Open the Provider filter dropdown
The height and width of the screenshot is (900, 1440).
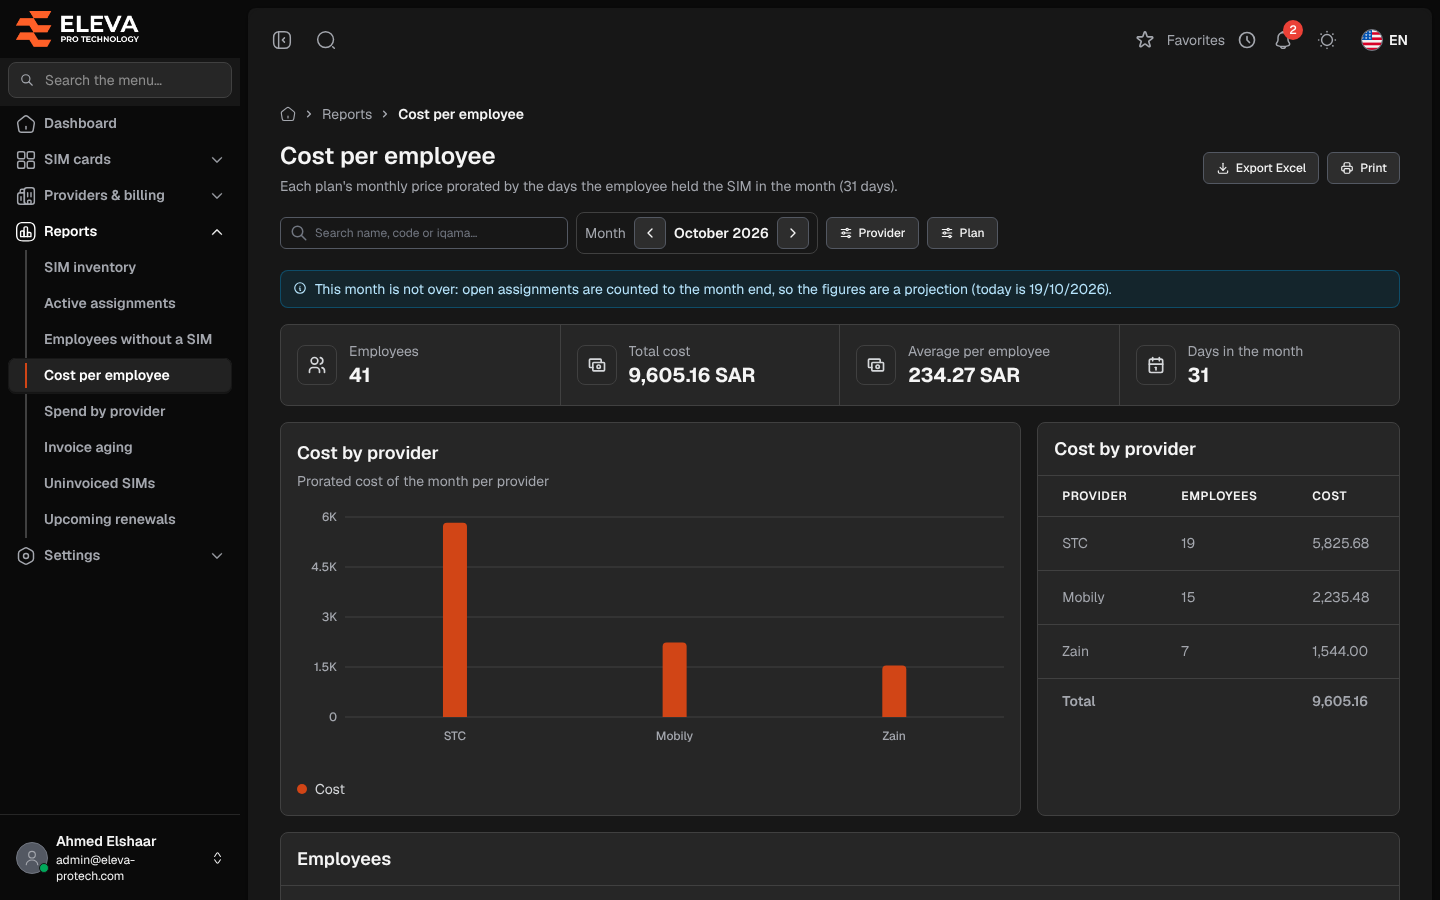pyautogui.click(x=872, y=233)
